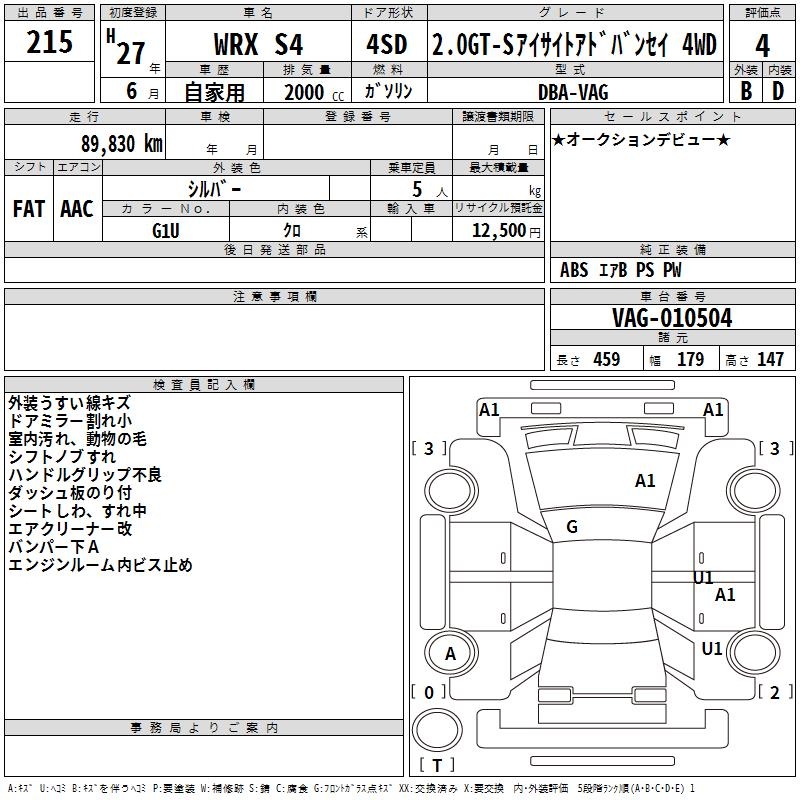Screen dimensions: 800x800
Task: Click the 事務局よりご案内 header
Action: coord(204,728)
